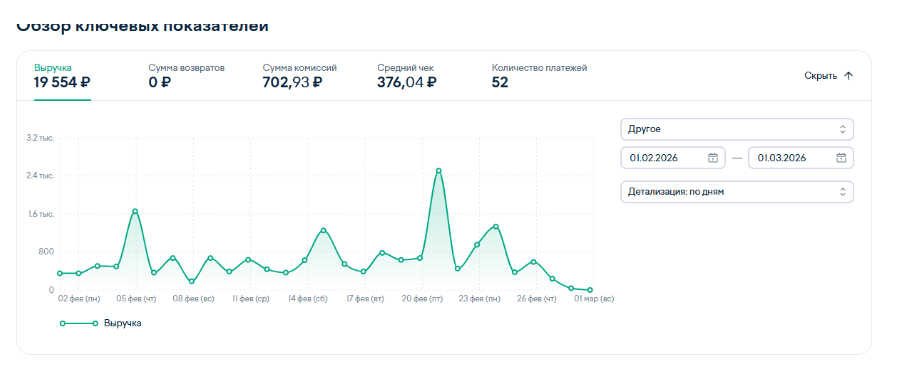Click the 01.02.2026 start date field
Viewport: 906px width, 381px height.
coord(673,158)
